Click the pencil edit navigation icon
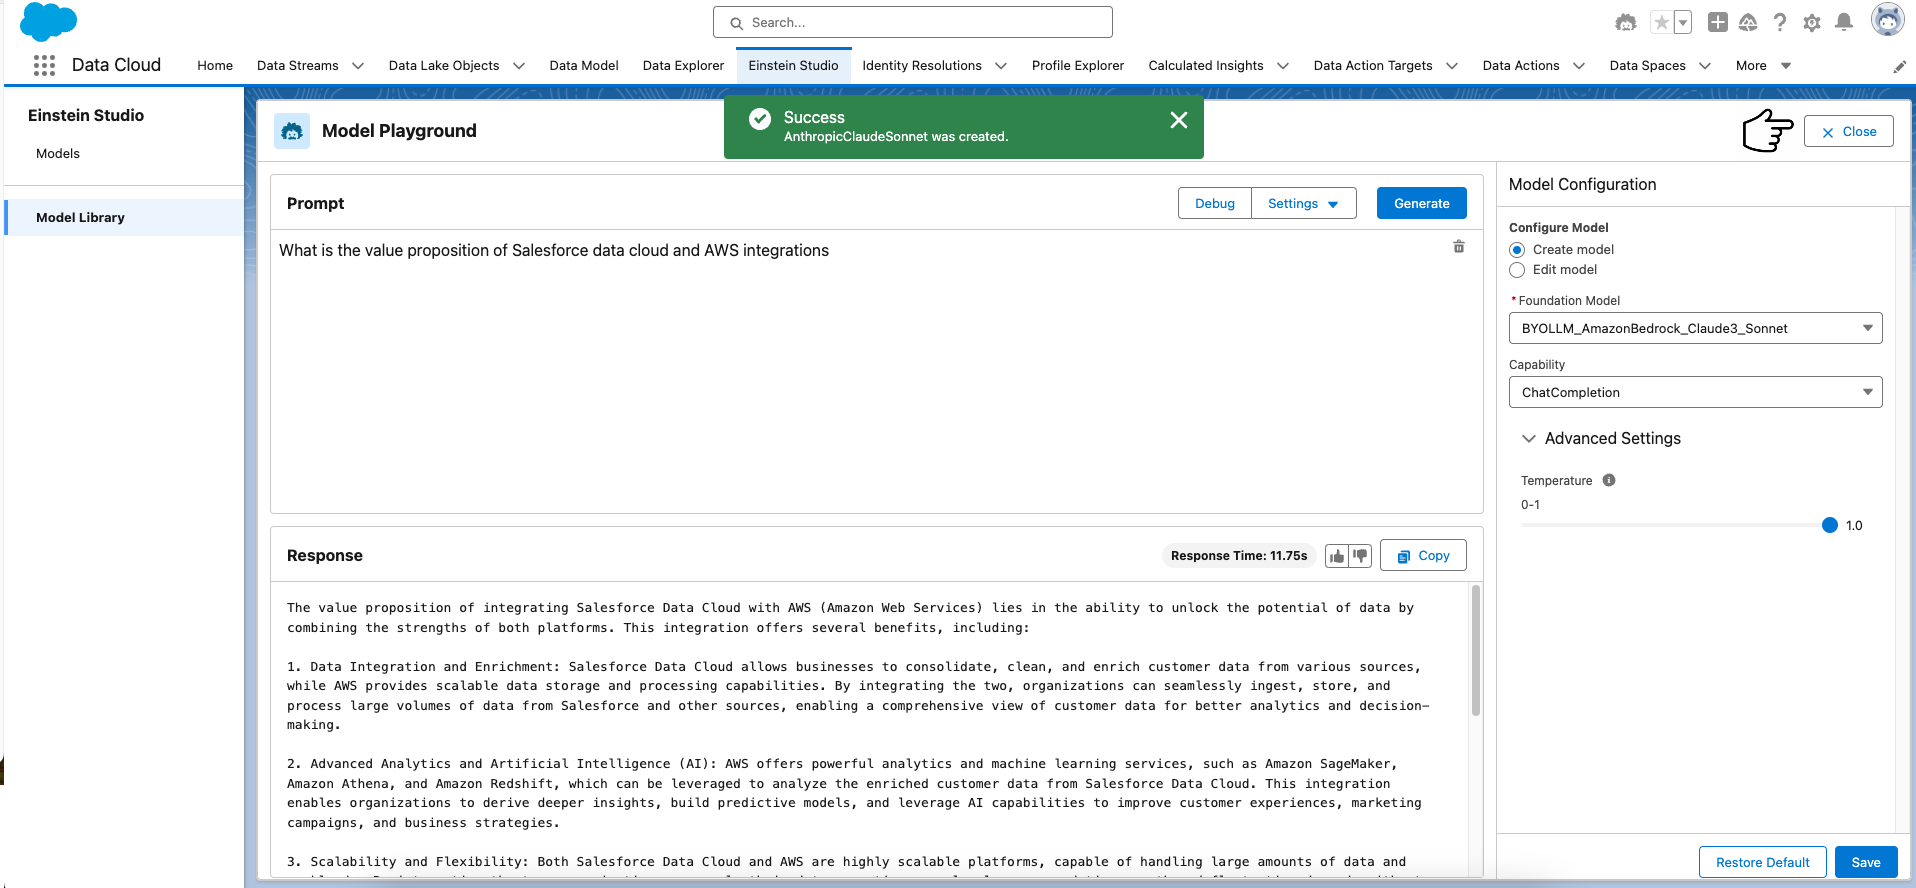Screen dimensions: 1916x888 (1900, 67)
